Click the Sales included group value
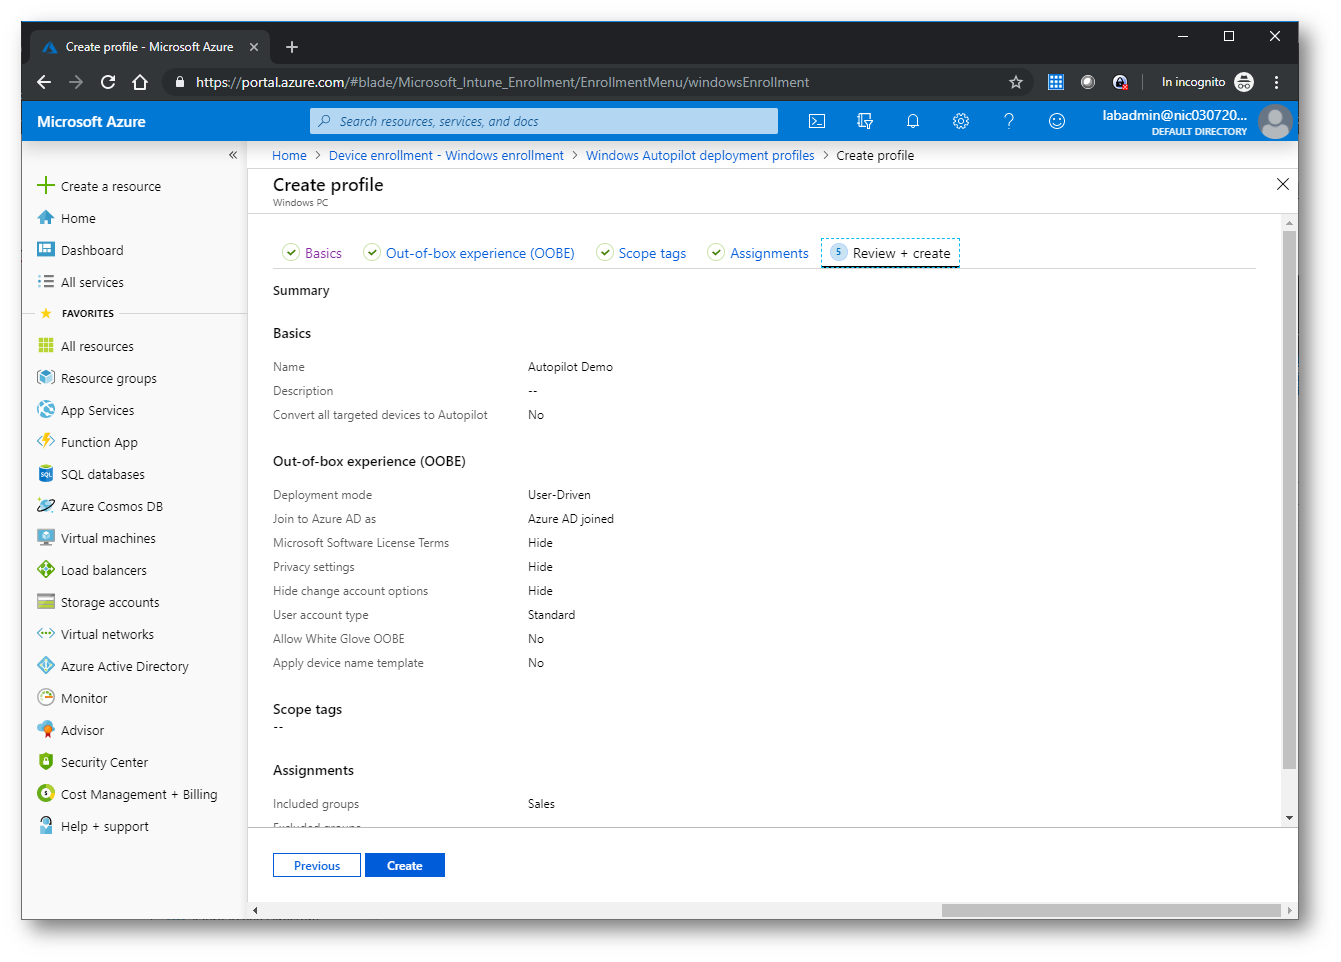Viewport: 1341px width, 962px height. pos(541,804)
